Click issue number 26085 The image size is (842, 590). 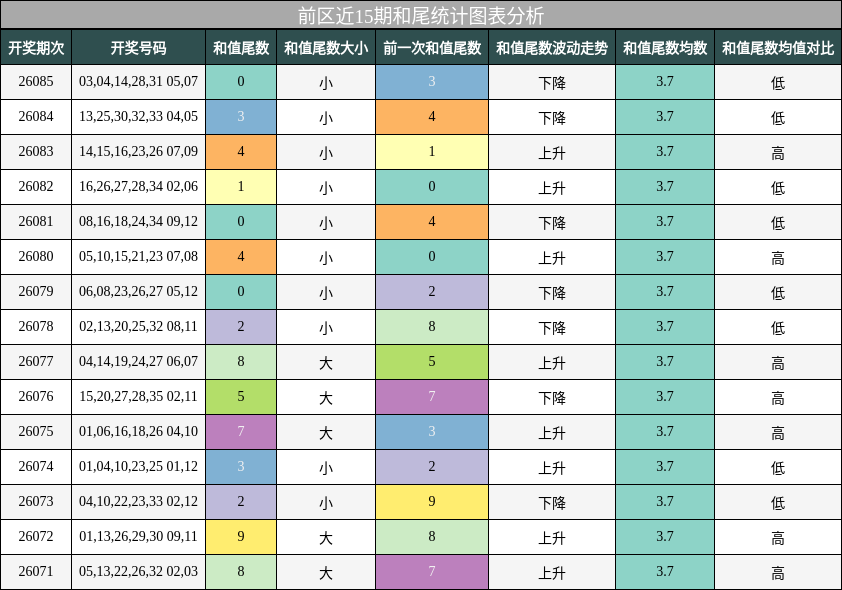(36, 82)
